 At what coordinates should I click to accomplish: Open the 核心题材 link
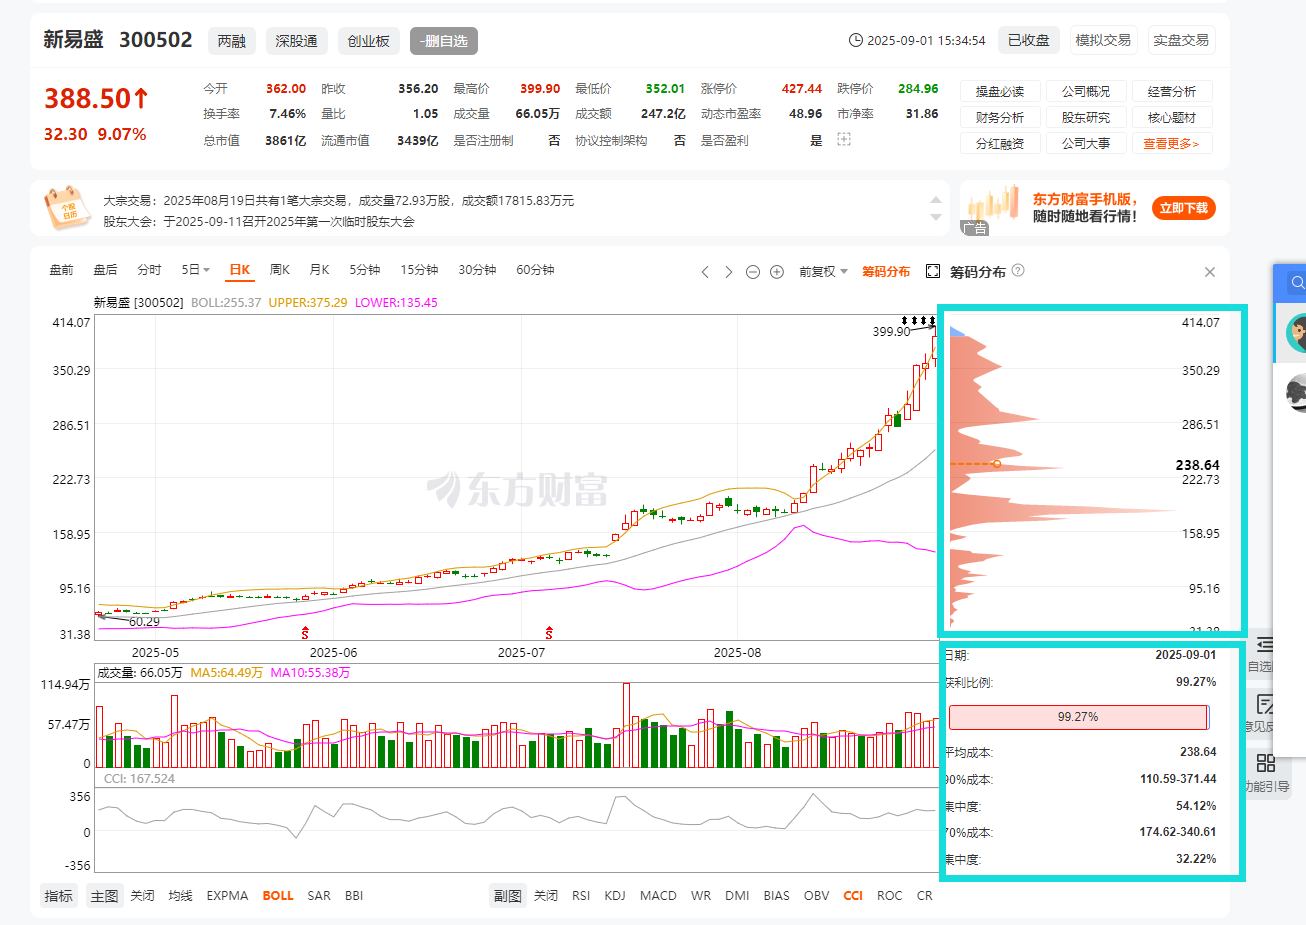pyautogui.click(x=1172, y=117)
